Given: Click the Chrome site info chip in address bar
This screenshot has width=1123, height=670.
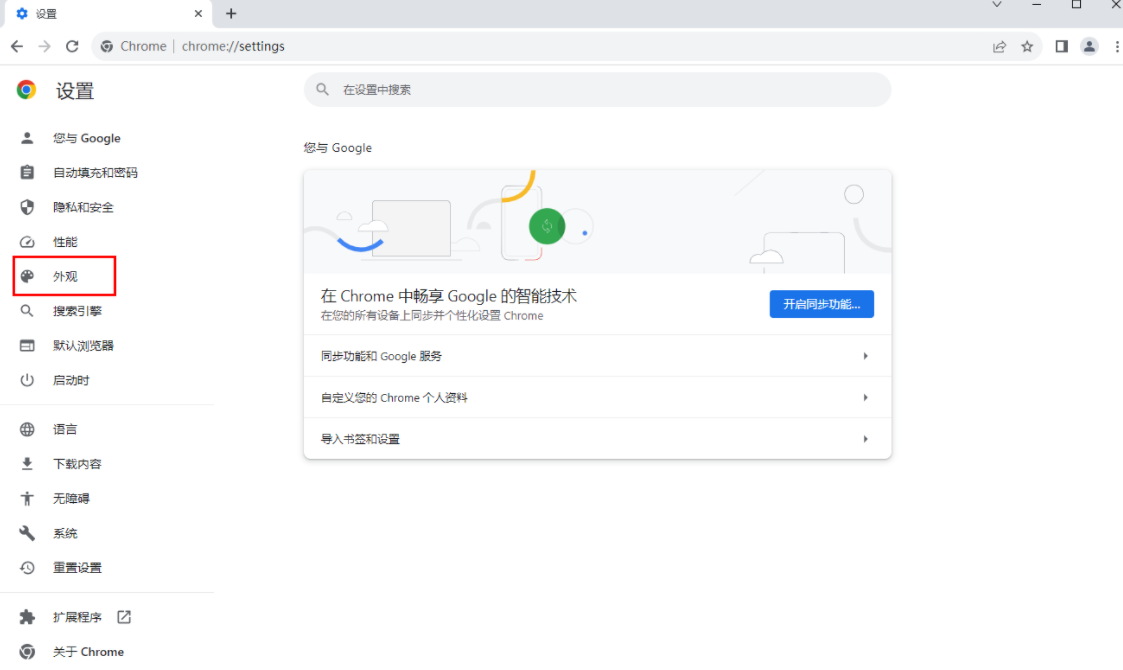Looking at the screenshot, I should point(134,47).
